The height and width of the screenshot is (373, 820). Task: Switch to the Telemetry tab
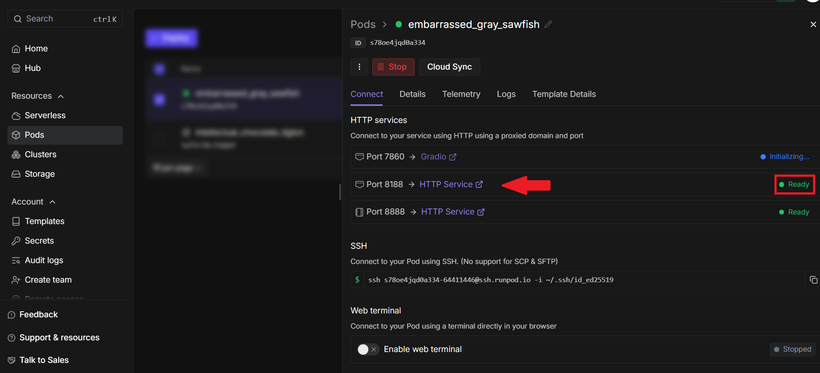tap(461, 95)
